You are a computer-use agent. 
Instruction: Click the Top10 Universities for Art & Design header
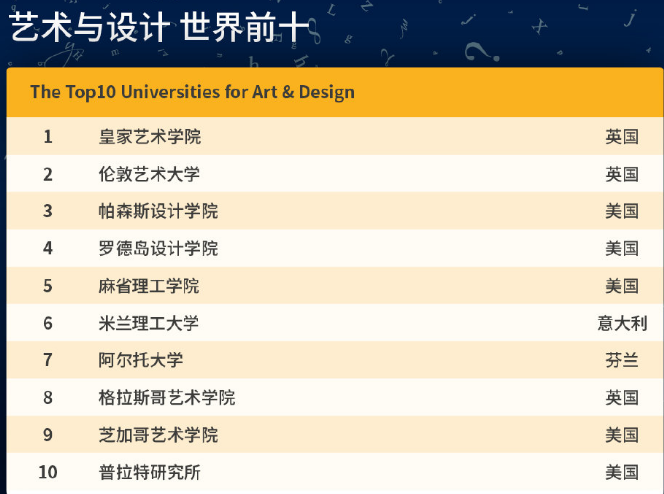coord(192,93)
